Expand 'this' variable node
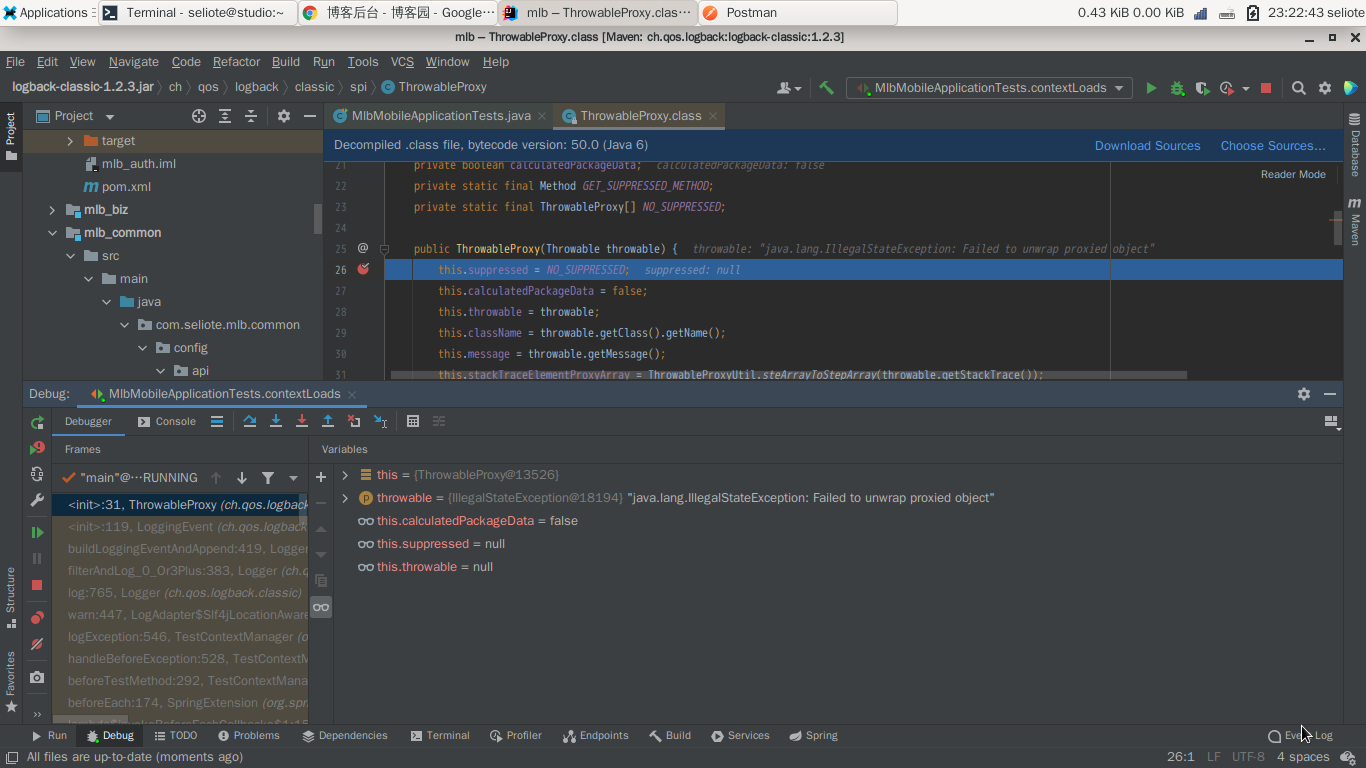1366x768 pixels. 345,475
